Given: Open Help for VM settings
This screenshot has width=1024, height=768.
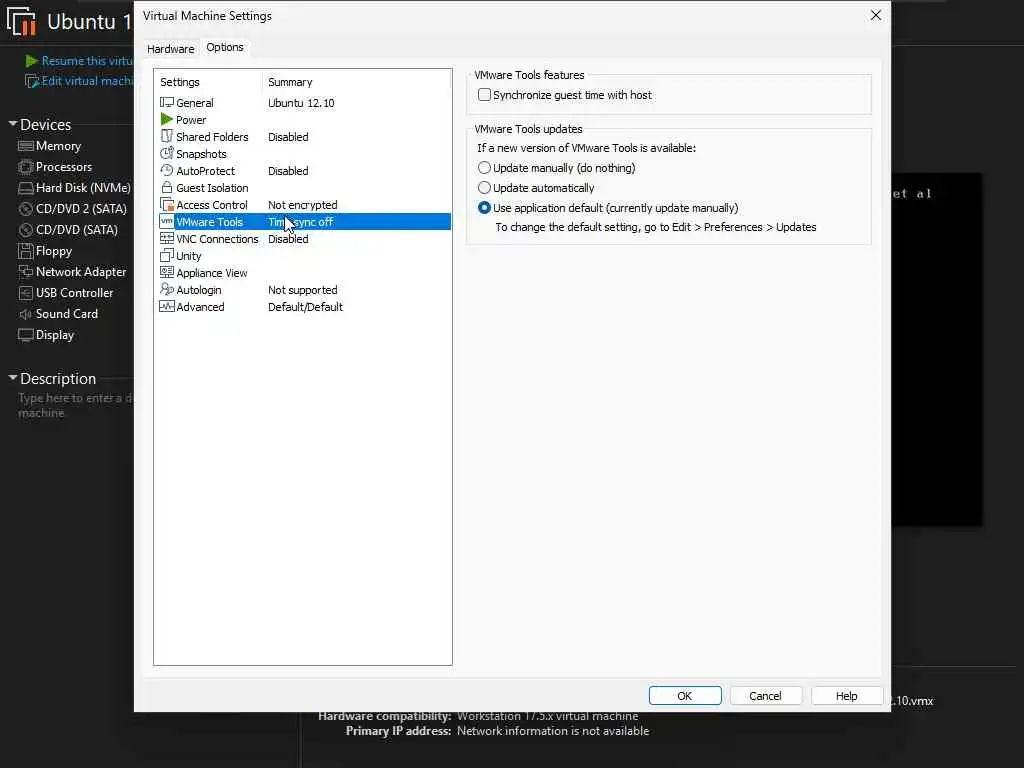Looking at the screenshot, I should click(846, 696).
